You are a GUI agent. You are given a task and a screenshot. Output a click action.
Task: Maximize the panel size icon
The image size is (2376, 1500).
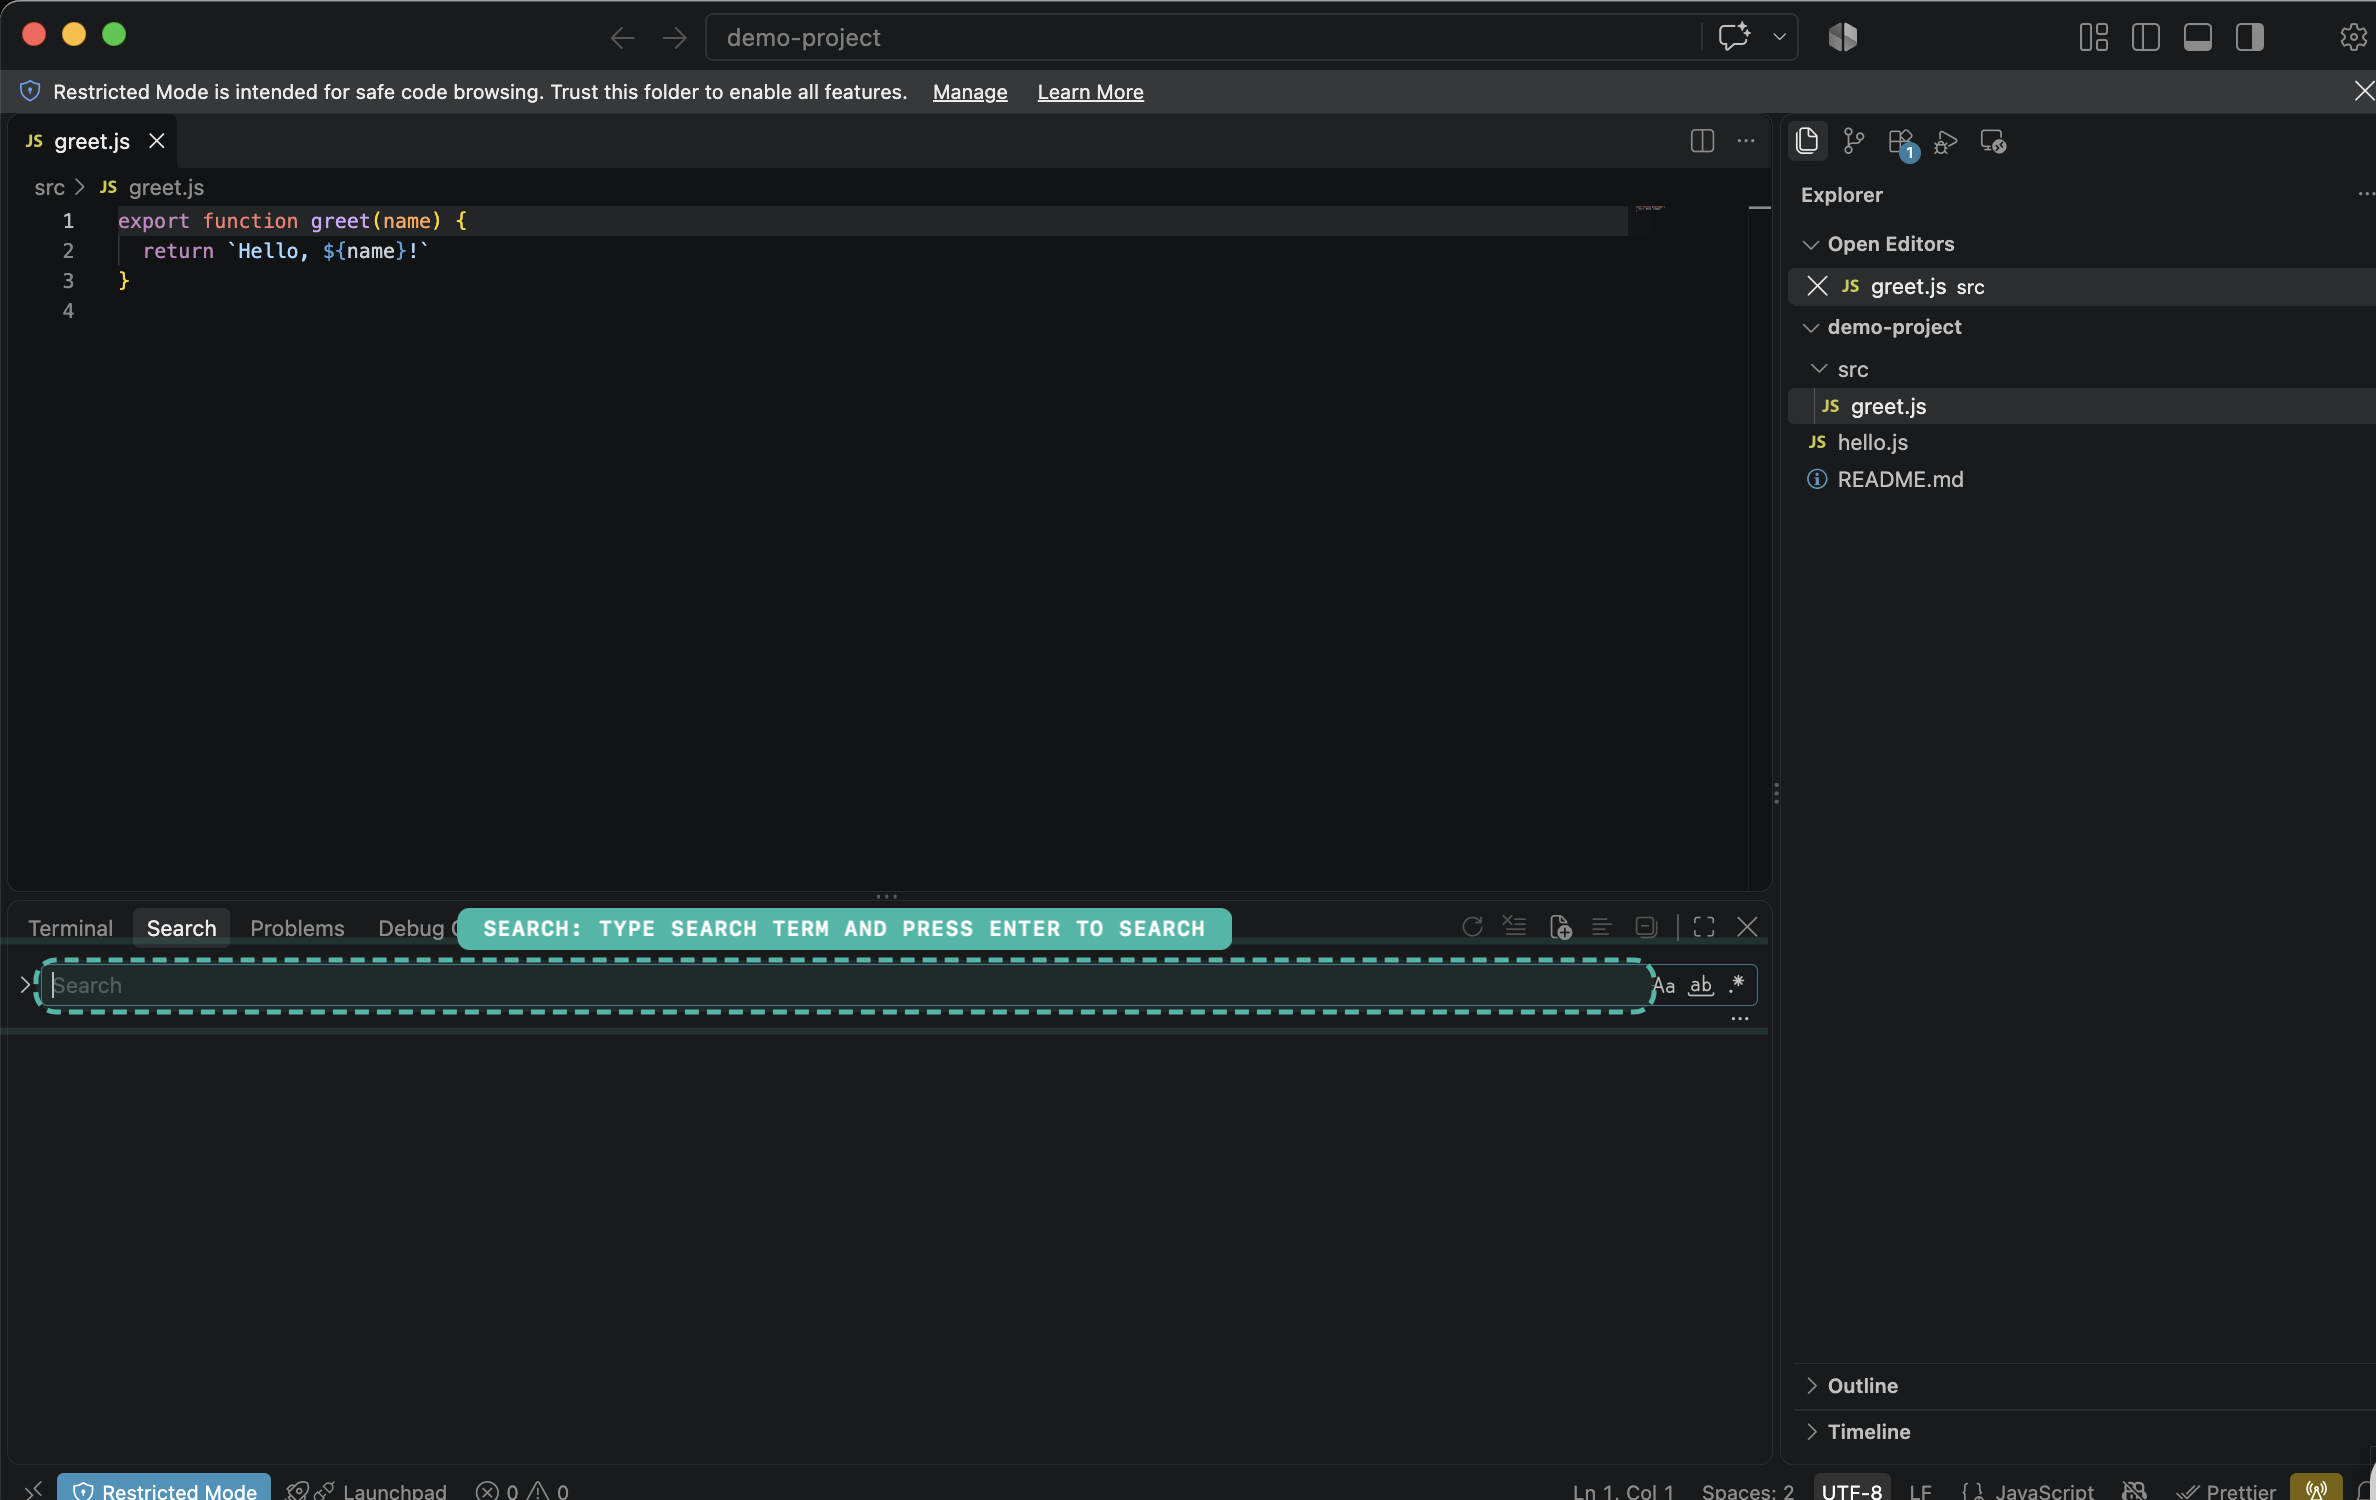[1704, 927]
